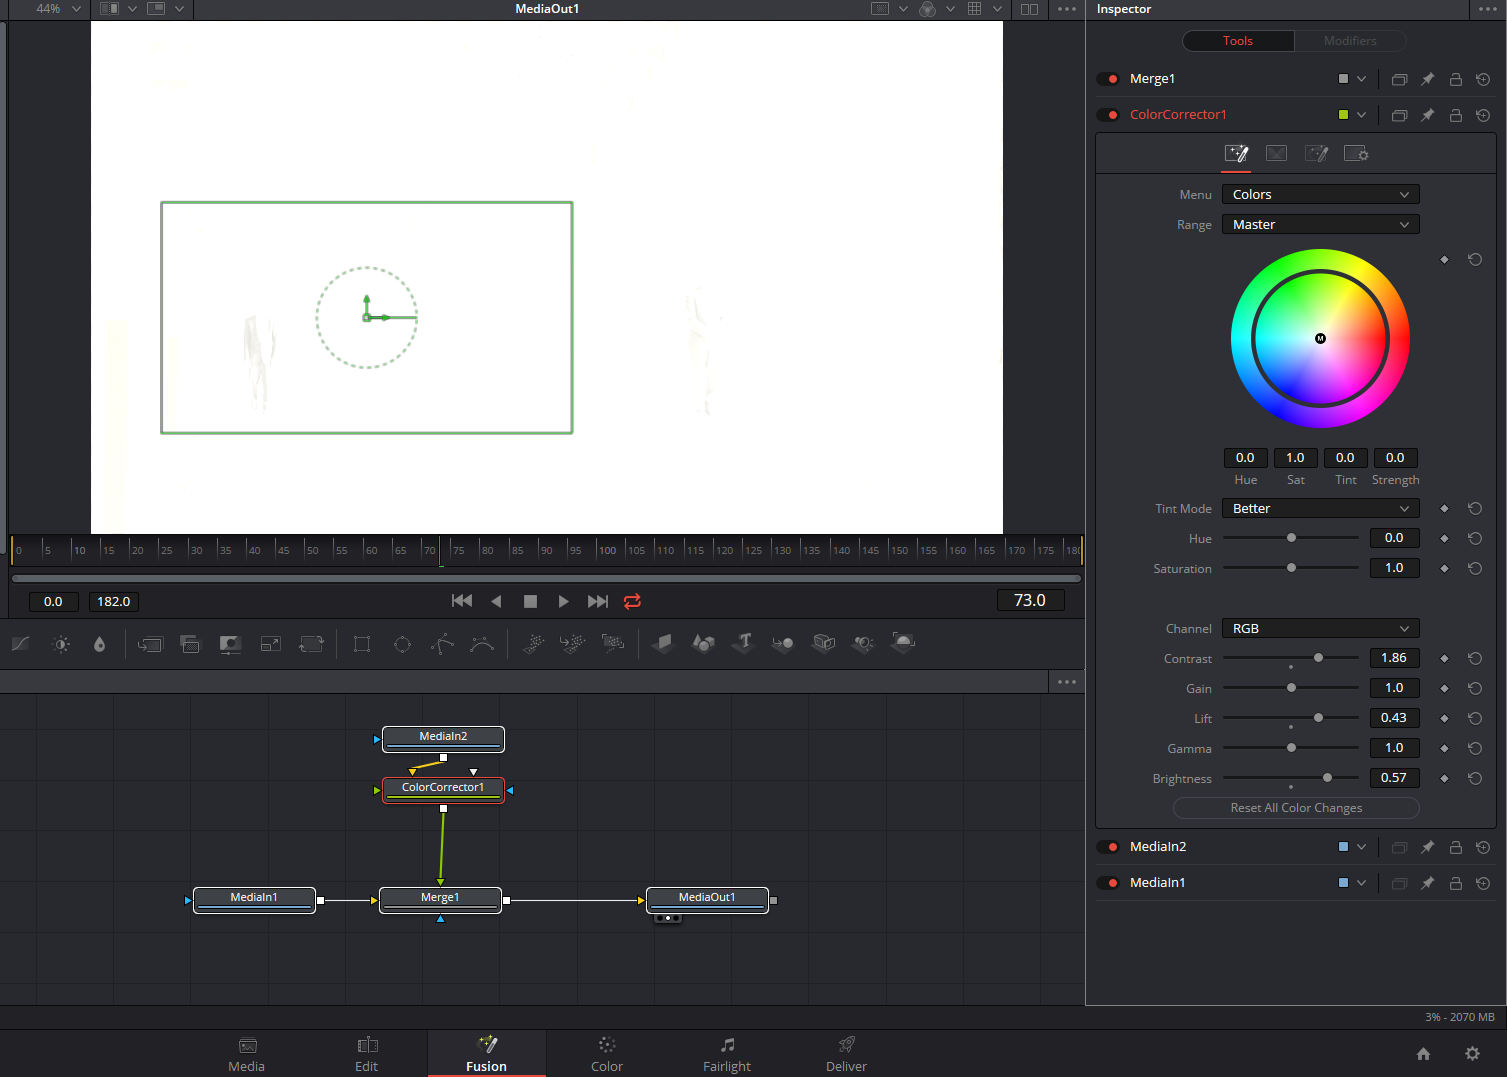The image size is (1507, 1077).
Task: Add a Transform node from toolbar
Action: (311, 644)
